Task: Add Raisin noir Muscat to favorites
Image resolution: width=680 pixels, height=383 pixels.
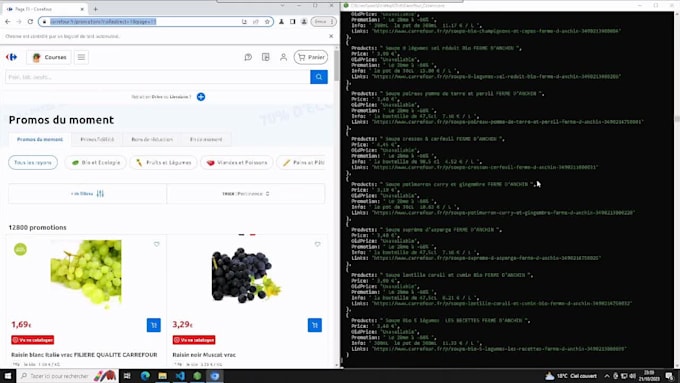Action: 317,244
